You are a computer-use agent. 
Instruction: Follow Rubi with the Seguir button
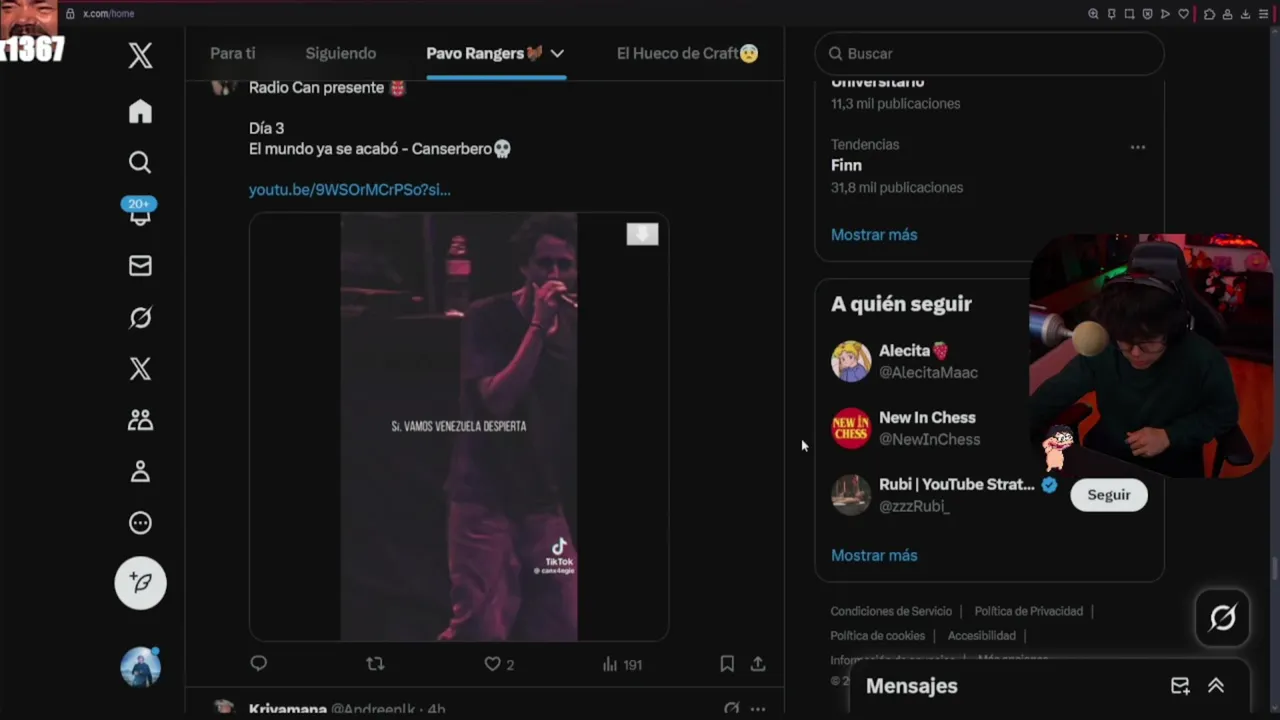pos(1109,495)
